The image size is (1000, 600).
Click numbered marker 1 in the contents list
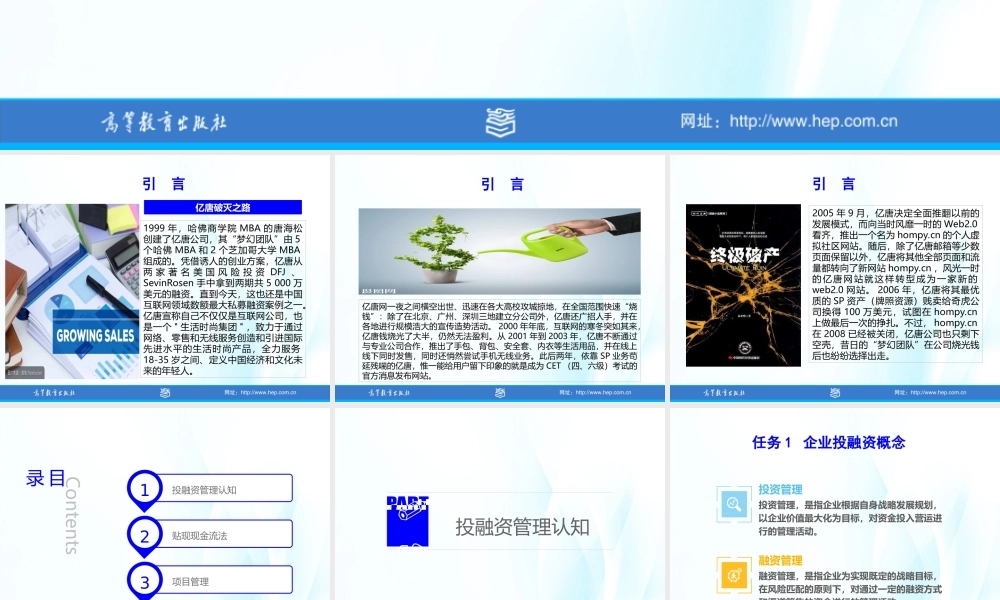coord(144,489)
